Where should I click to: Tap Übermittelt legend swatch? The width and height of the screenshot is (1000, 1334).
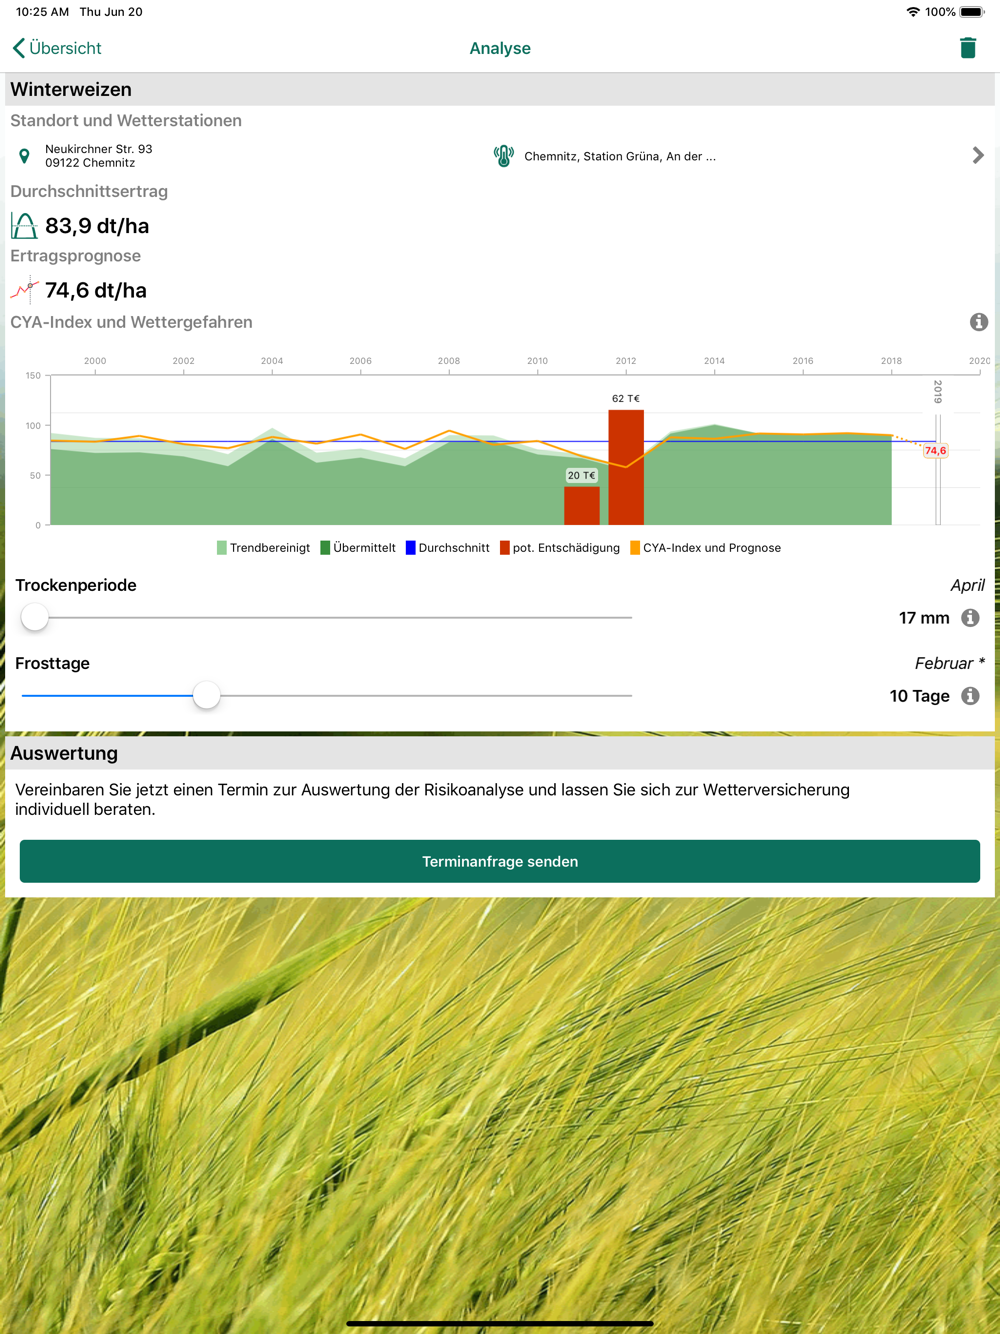[x=325, y=548]
